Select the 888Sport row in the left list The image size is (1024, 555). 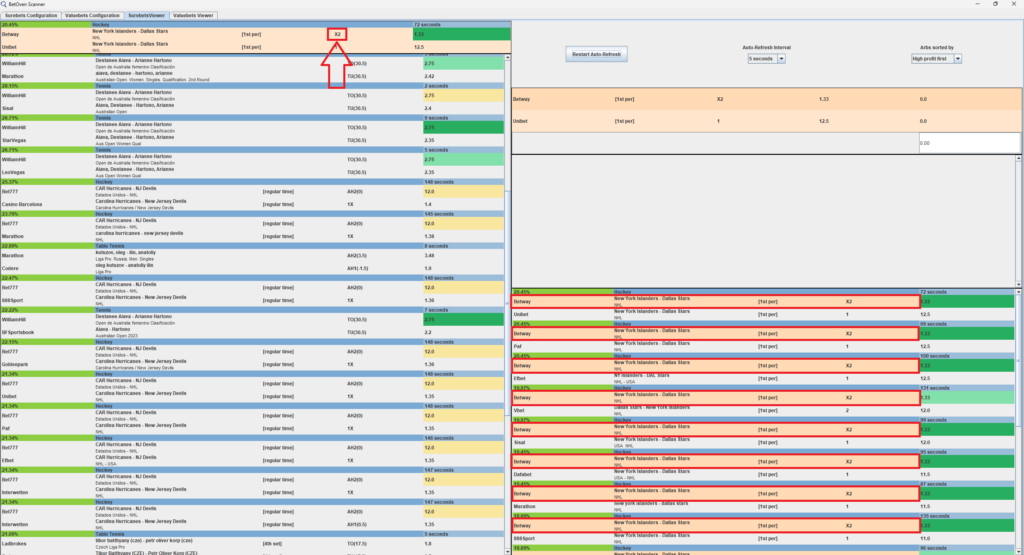[253, 300]
